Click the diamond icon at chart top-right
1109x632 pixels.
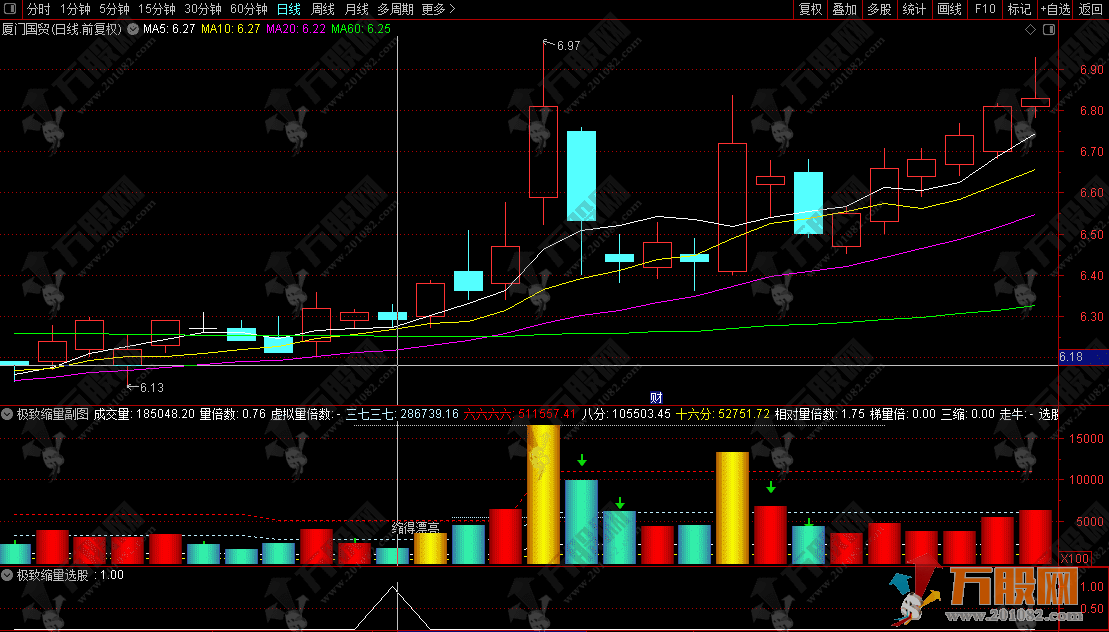click(x=1030, y=29)
